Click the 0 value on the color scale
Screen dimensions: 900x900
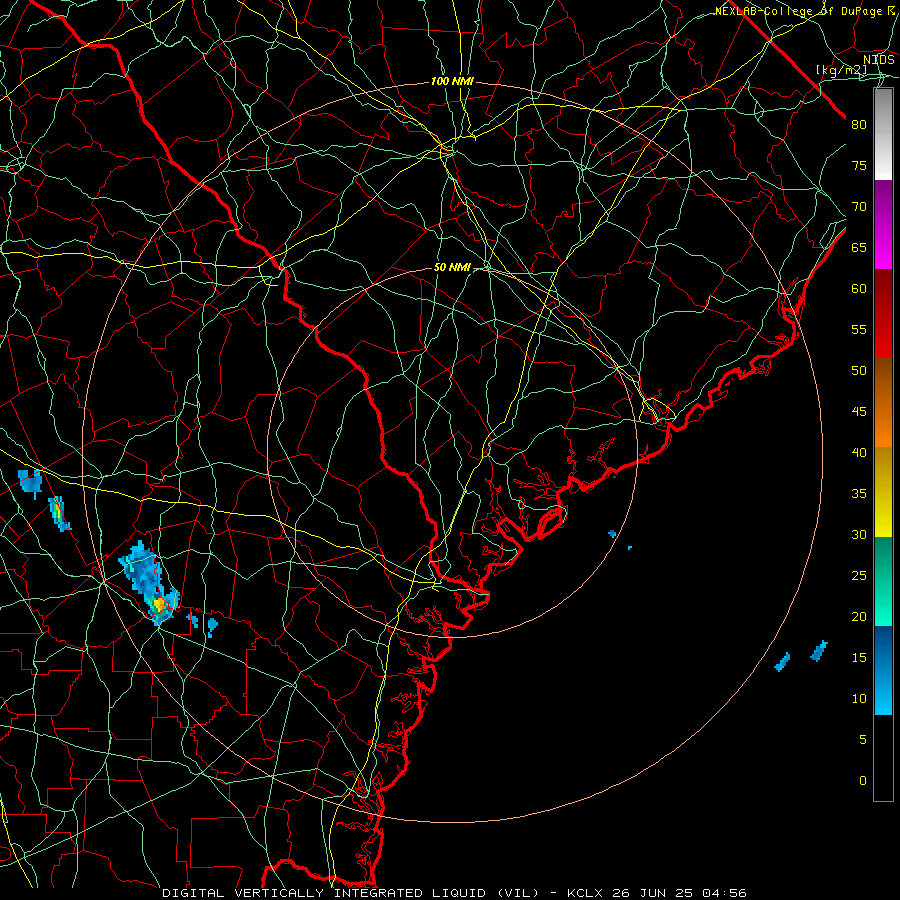[x=863, y=781]
